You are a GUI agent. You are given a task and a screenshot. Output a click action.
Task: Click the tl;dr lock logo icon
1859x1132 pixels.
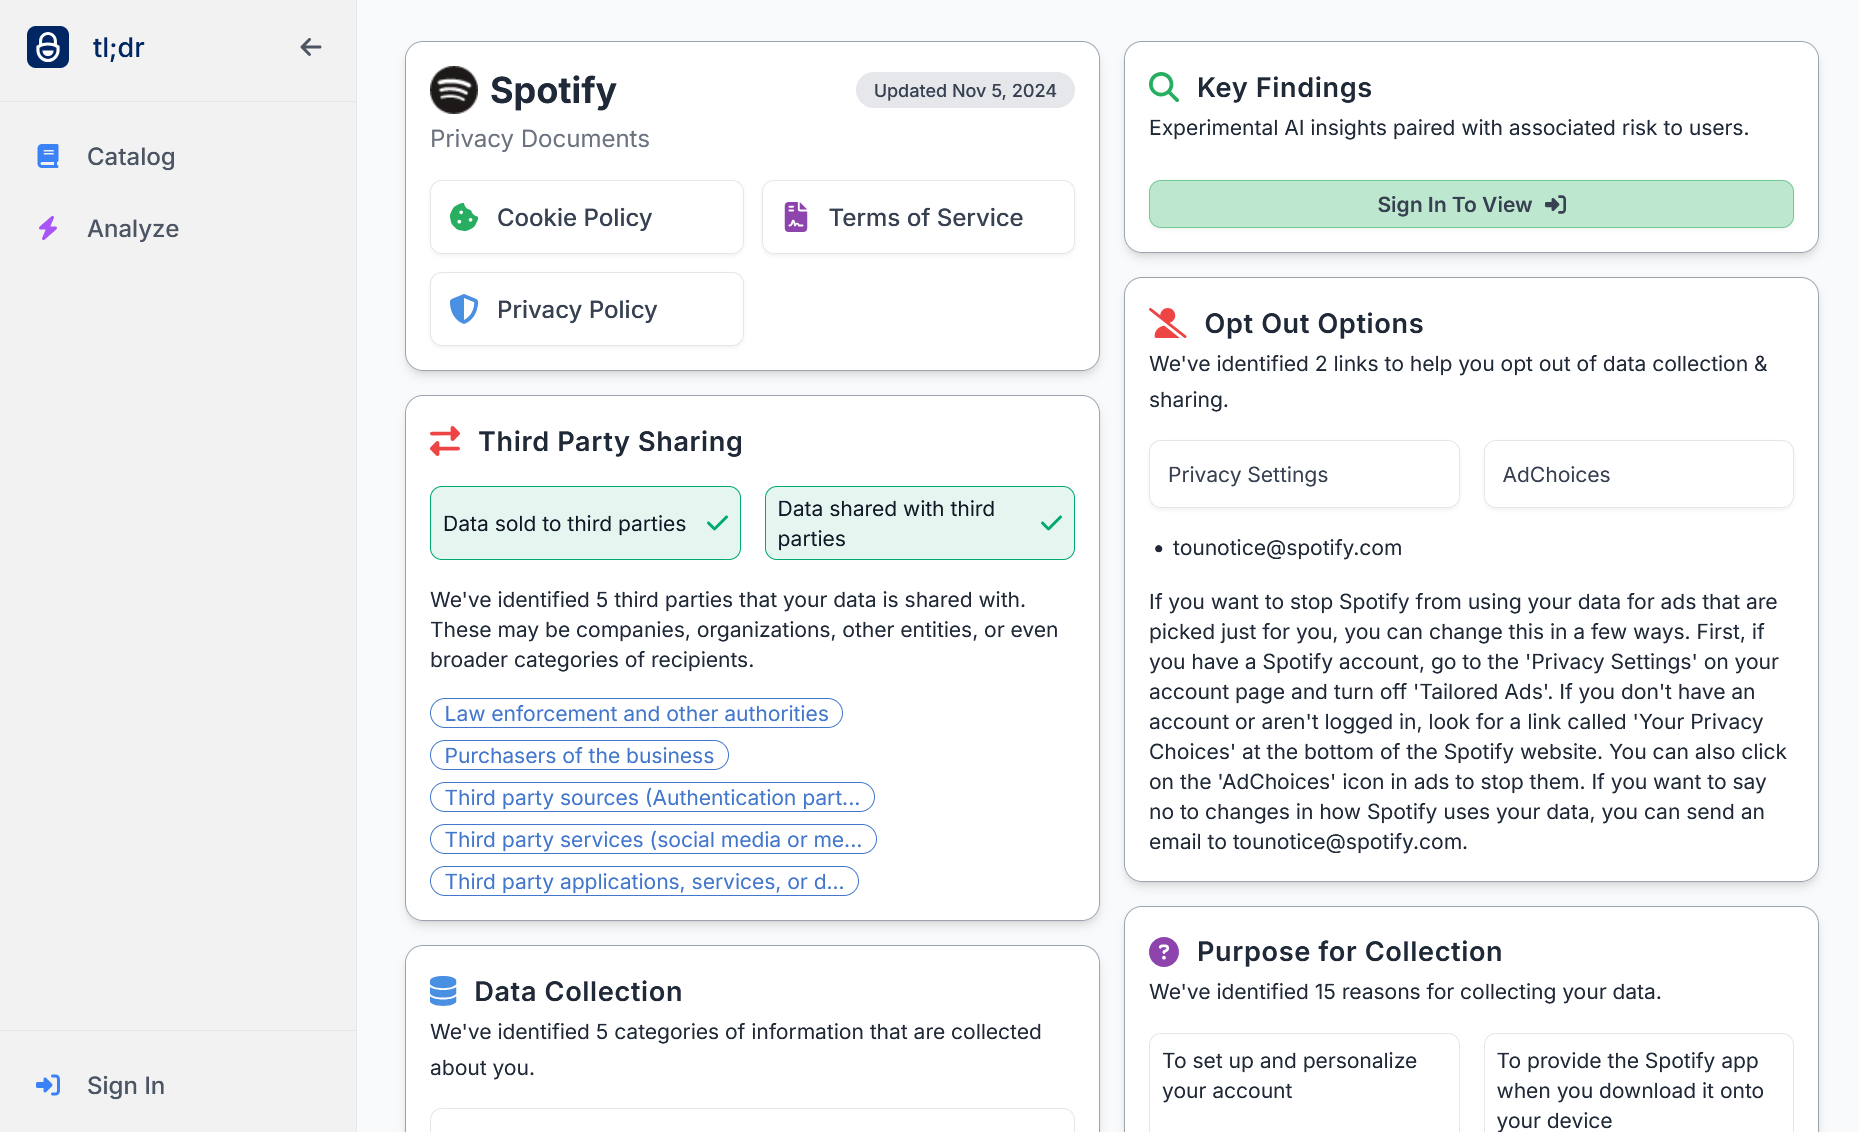click(x=48, y=47)
